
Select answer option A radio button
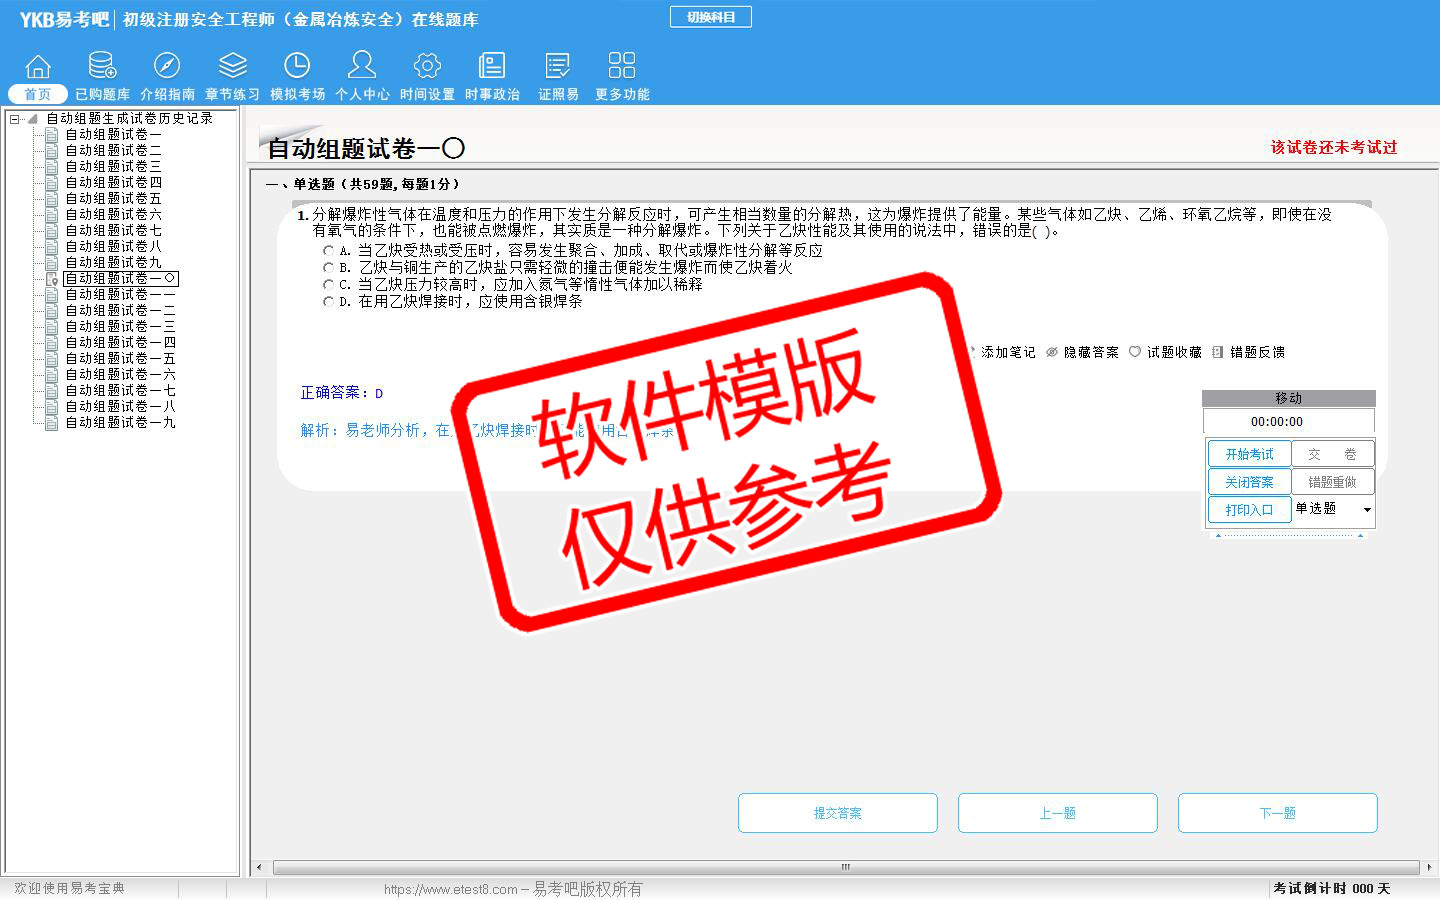(328, 251)
